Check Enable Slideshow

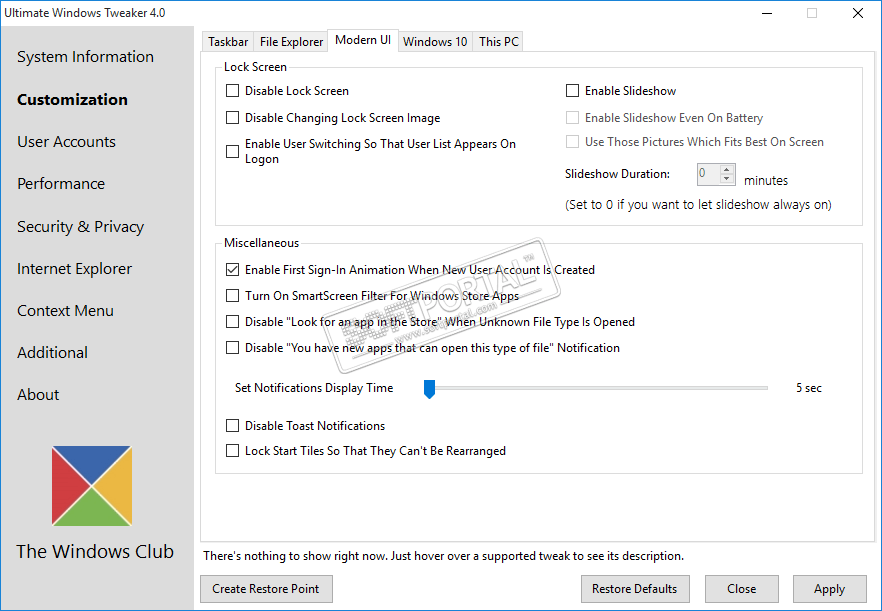(572, 91)
